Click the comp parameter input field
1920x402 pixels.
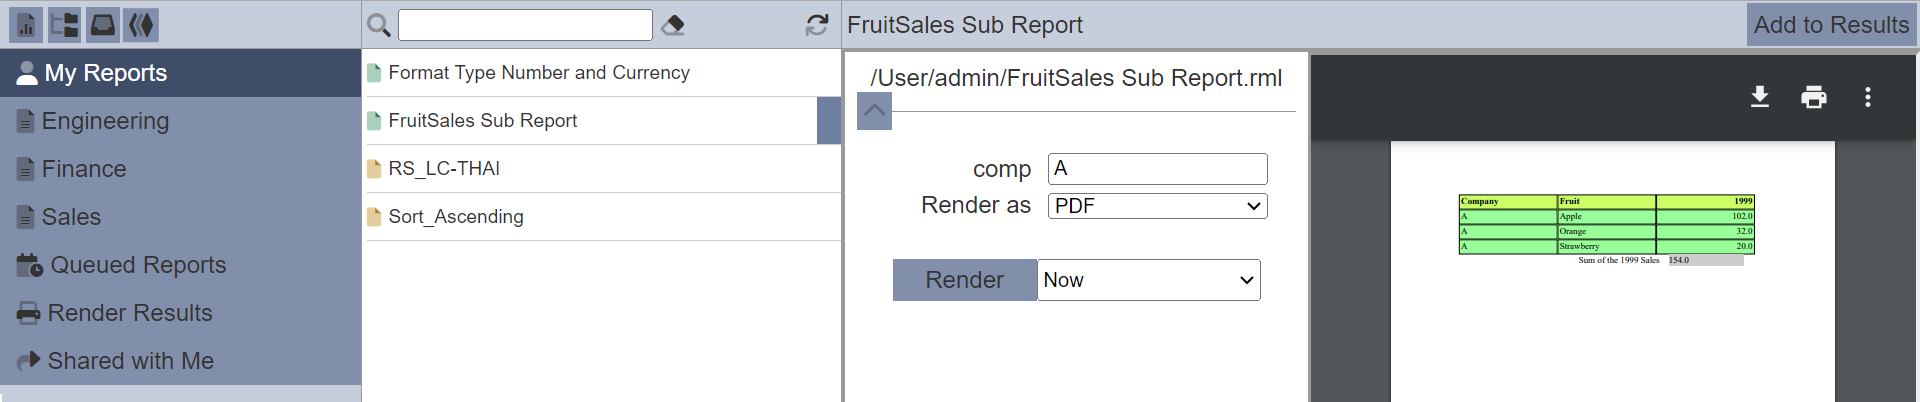pos(1158,169)
